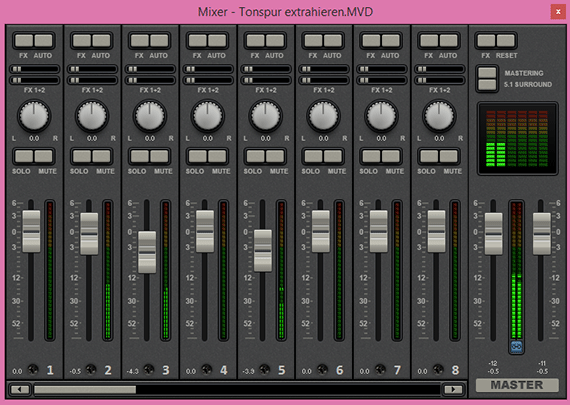Screen dimensions: 570x405
Task: Click channel 5 volume value -3.9
Action: [x=248, y=372]
